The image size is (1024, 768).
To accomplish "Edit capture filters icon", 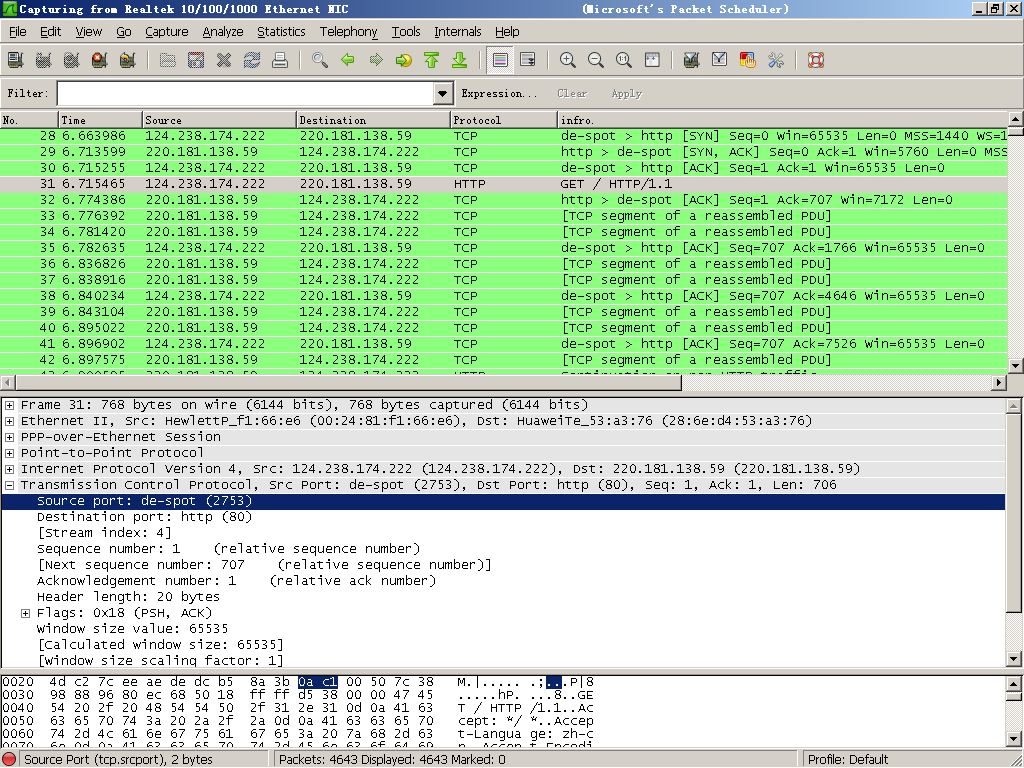I will 692,60.
